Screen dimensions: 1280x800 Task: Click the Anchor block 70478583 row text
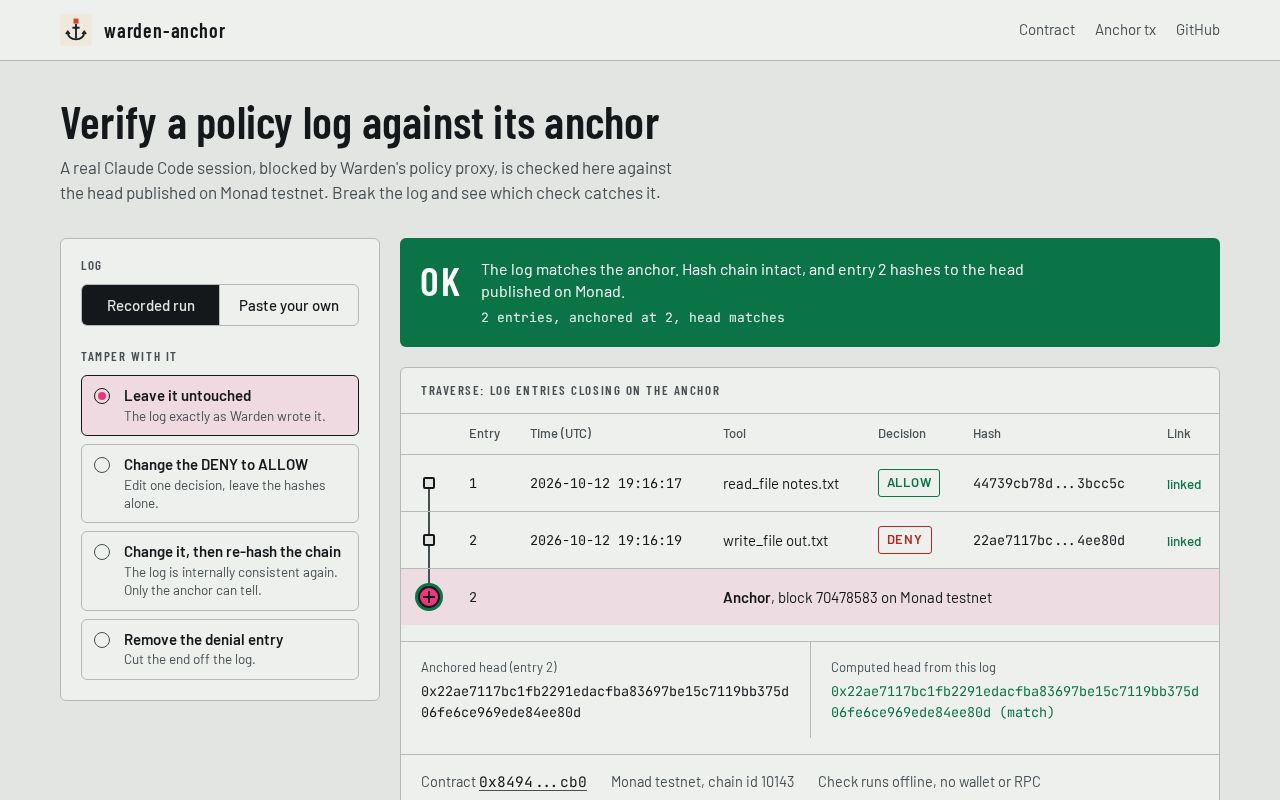(x=857, y=597)
